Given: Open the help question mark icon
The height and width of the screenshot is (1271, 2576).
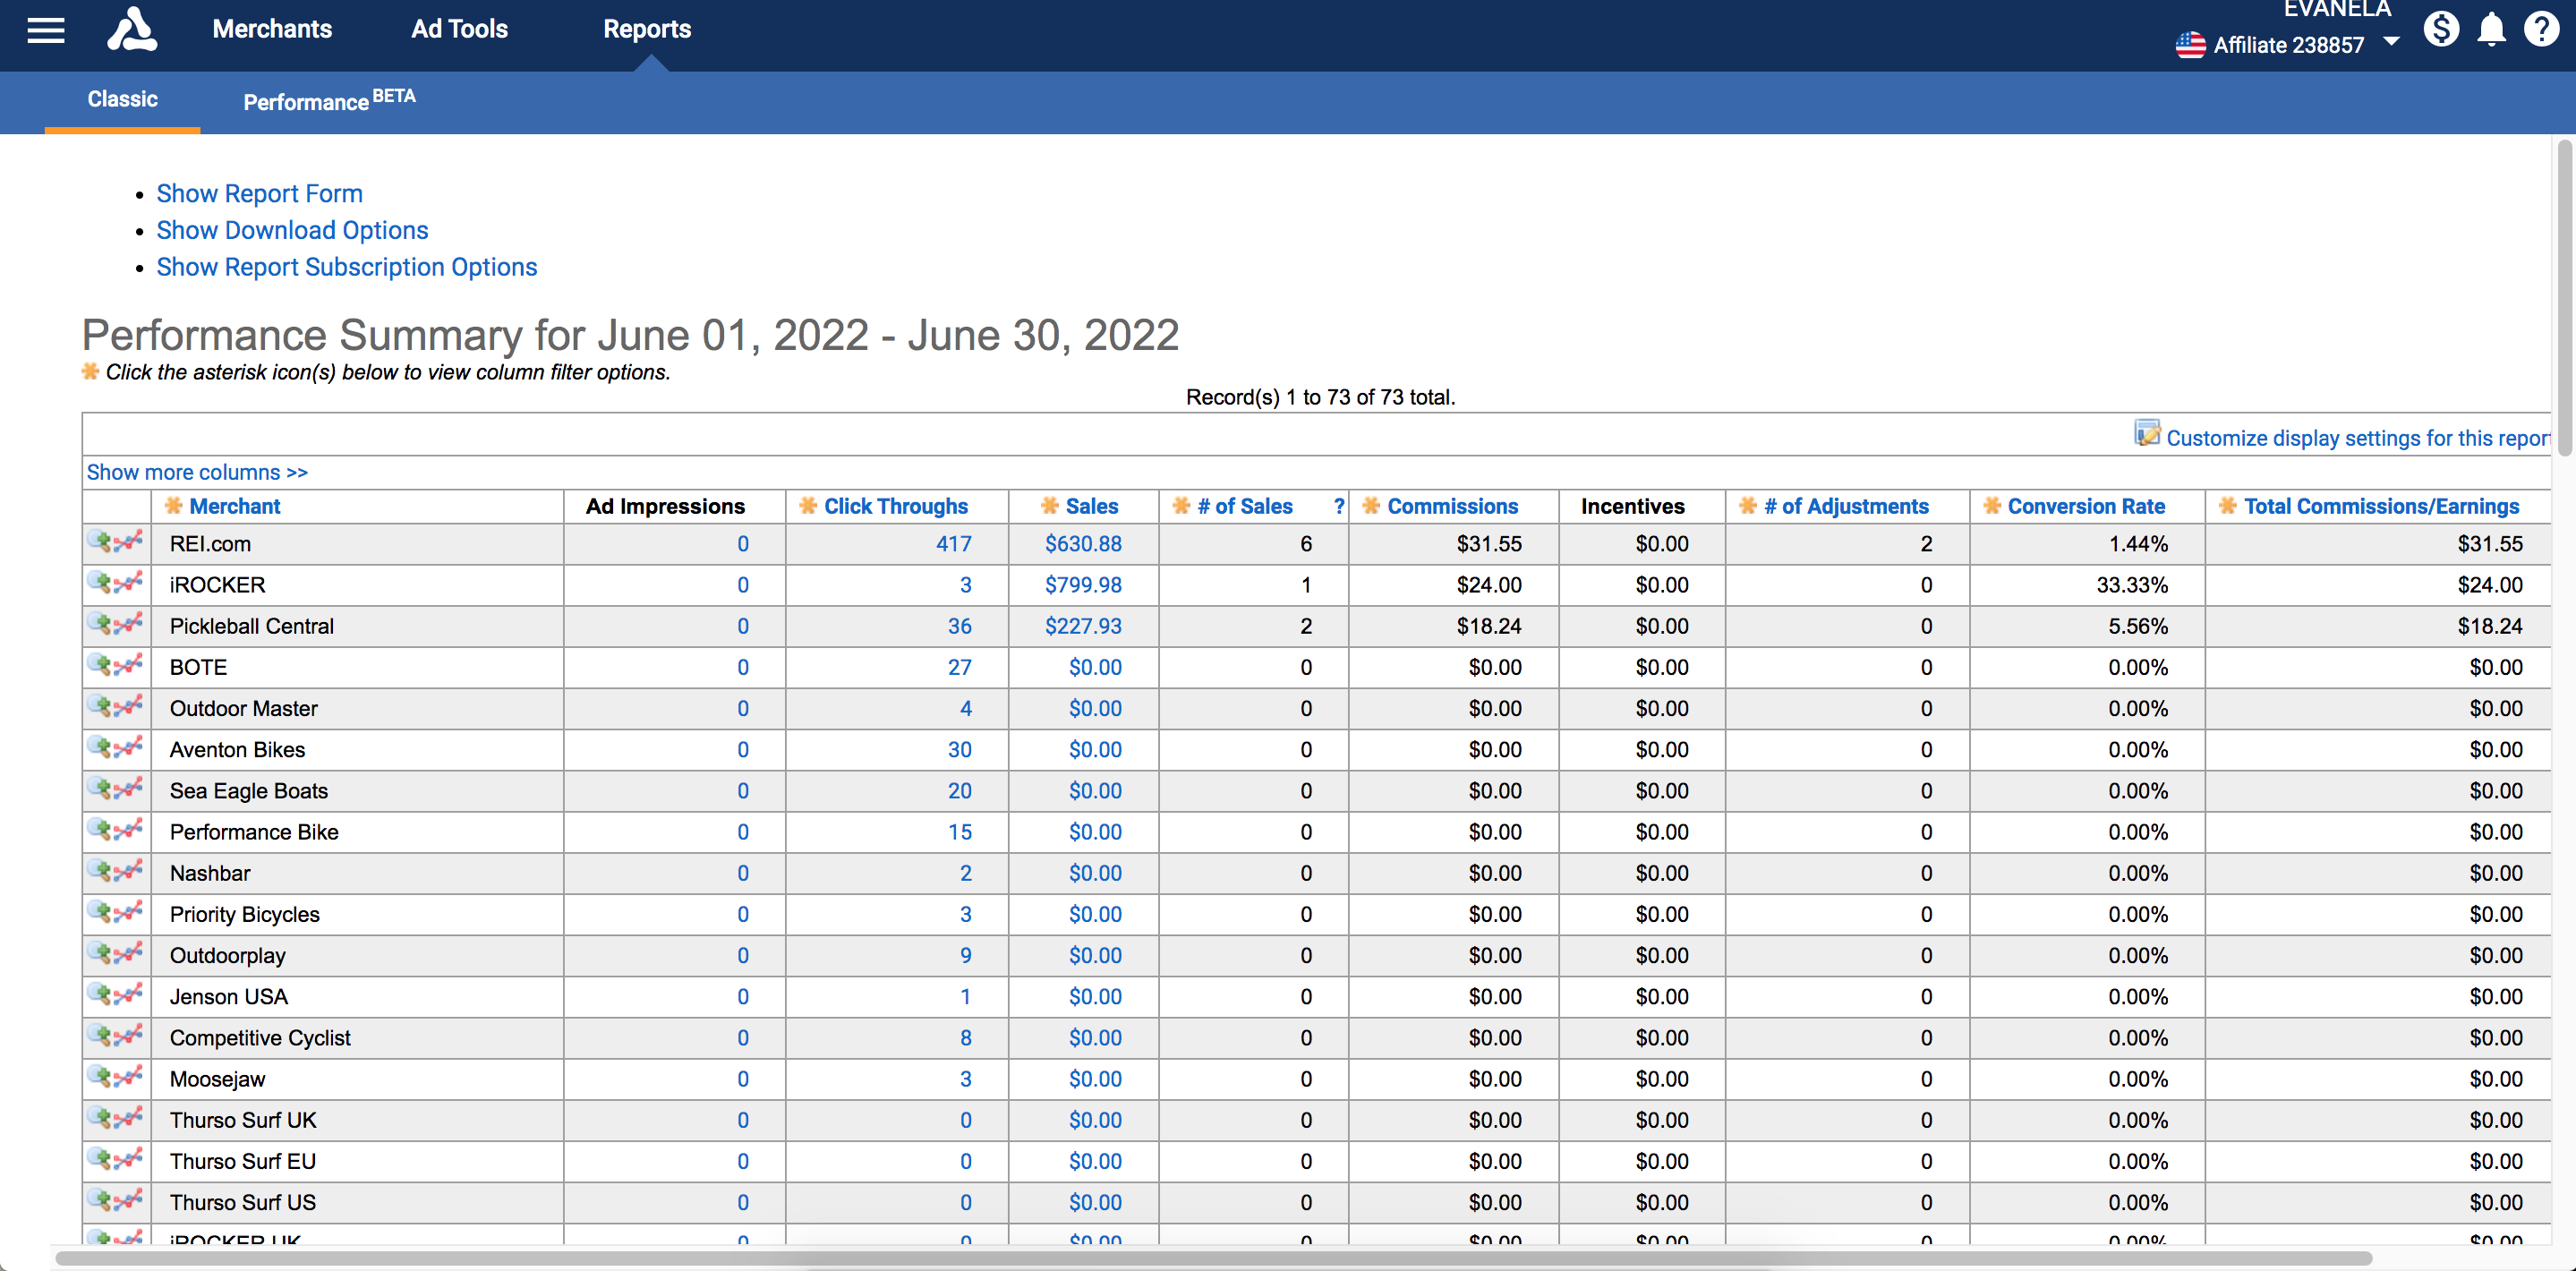Looking at the screenshot, I should point(2541,29).
